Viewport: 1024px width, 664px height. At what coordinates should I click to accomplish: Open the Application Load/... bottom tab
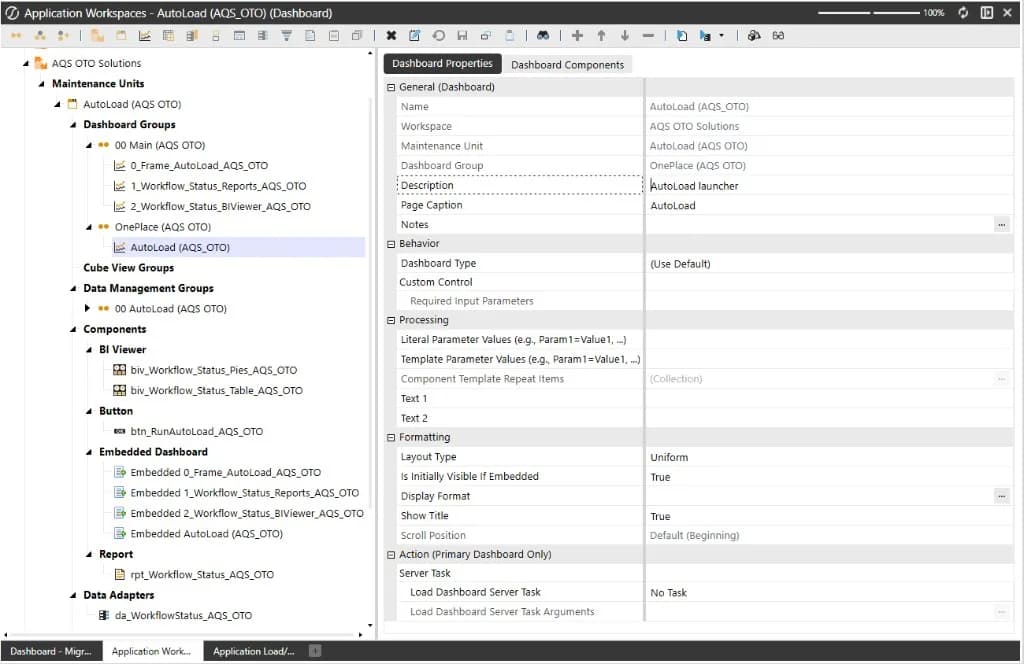(x=253, y=651)
